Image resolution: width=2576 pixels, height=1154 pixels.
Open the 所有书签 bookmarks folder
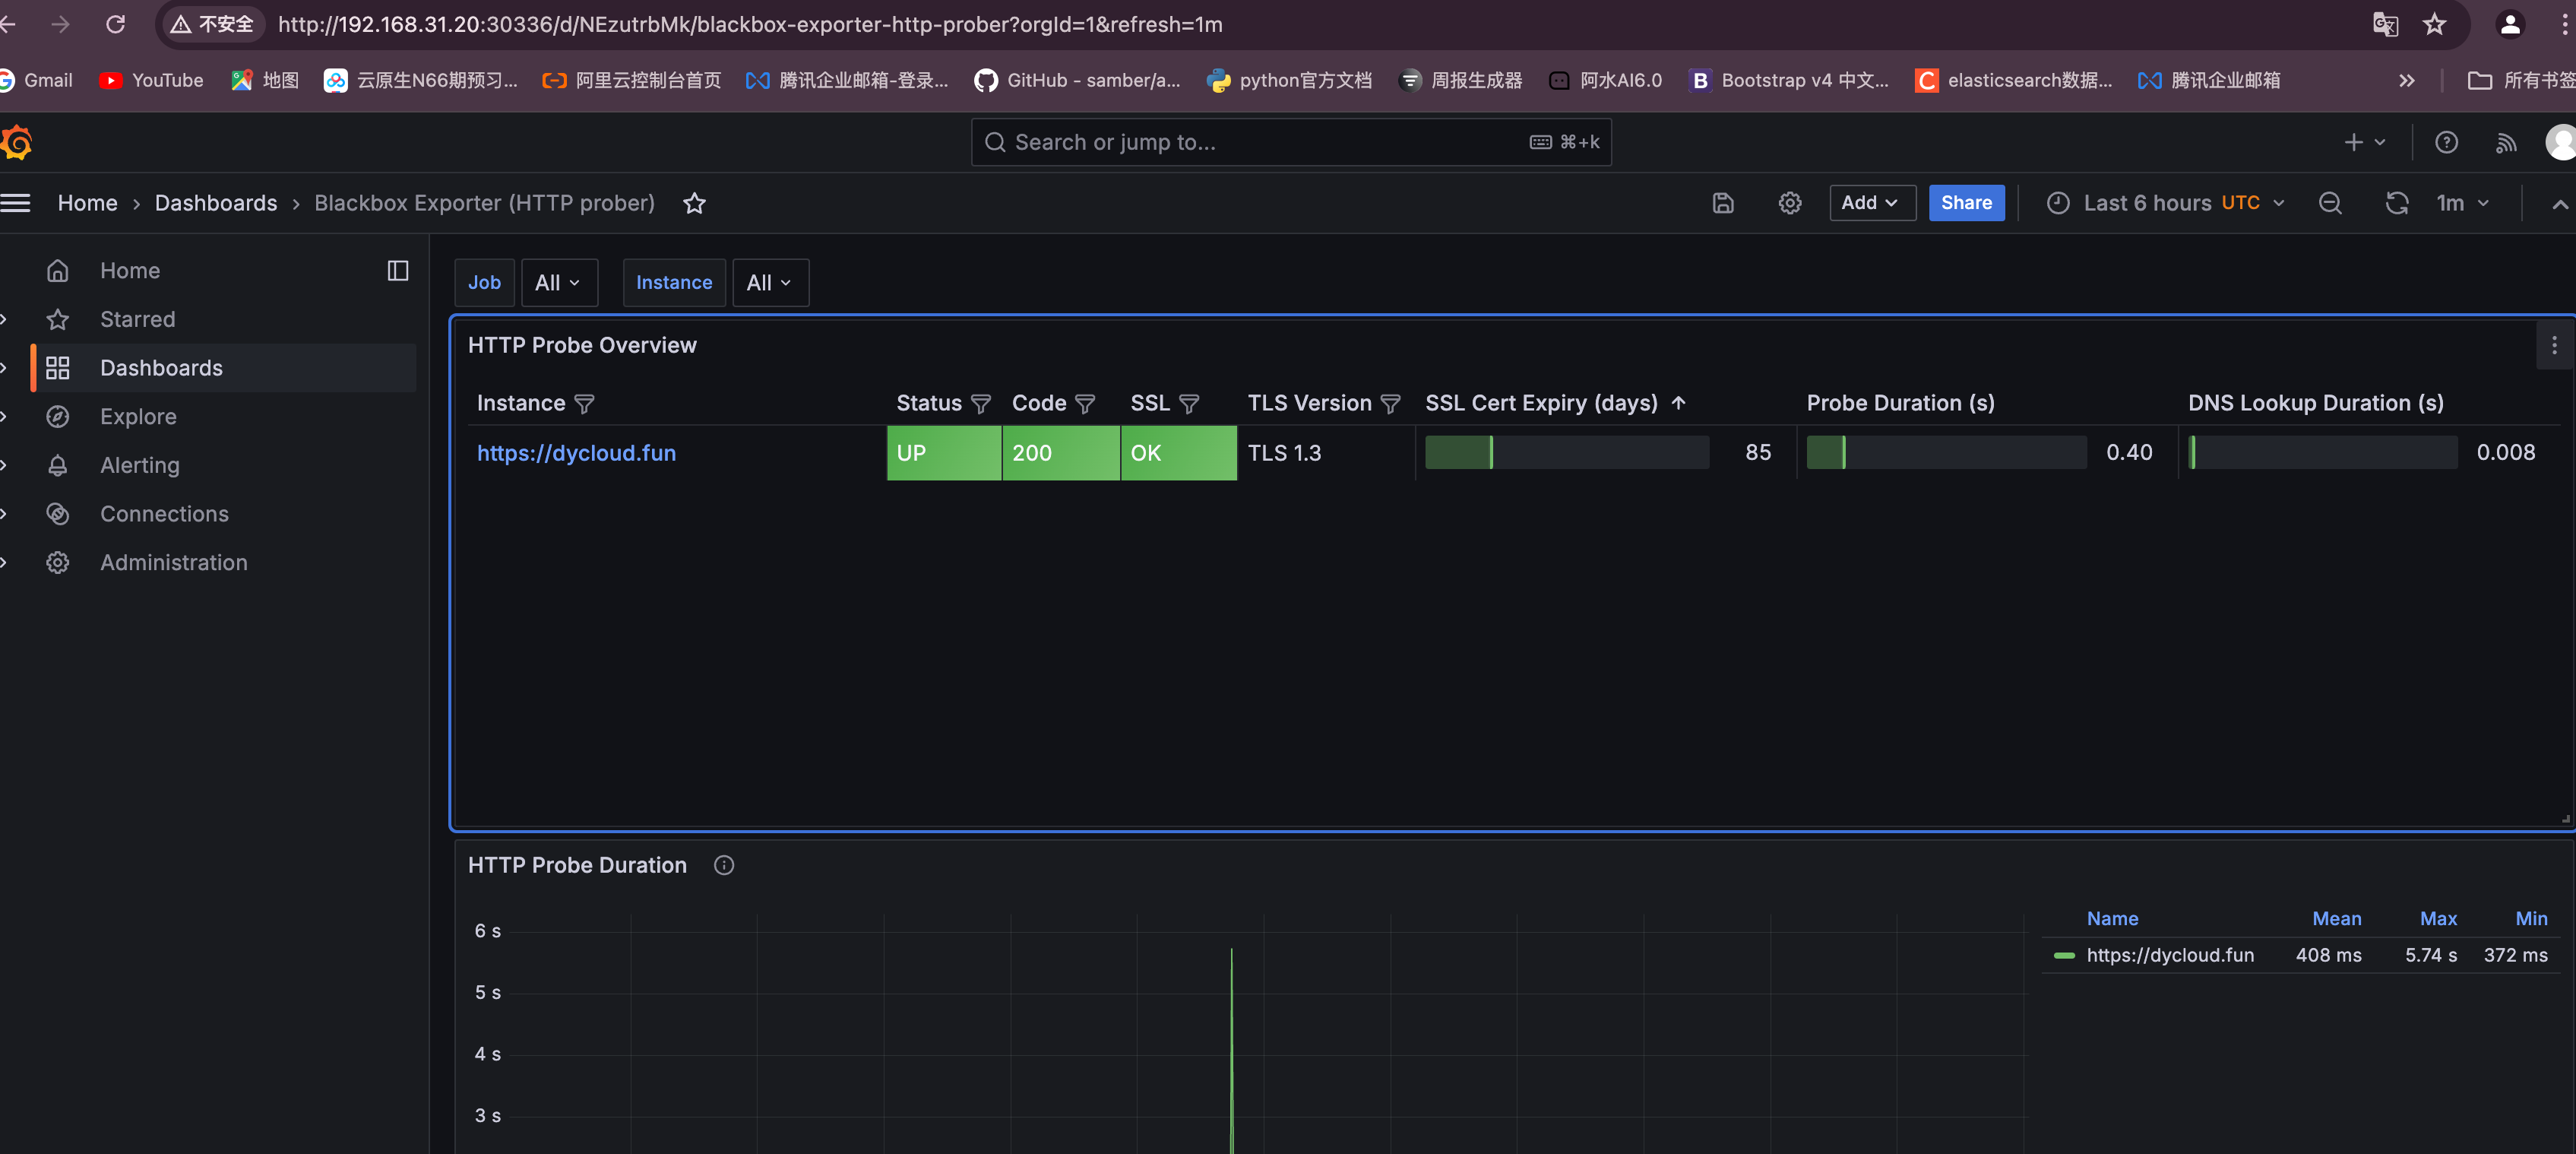(x=2520, y=80)
